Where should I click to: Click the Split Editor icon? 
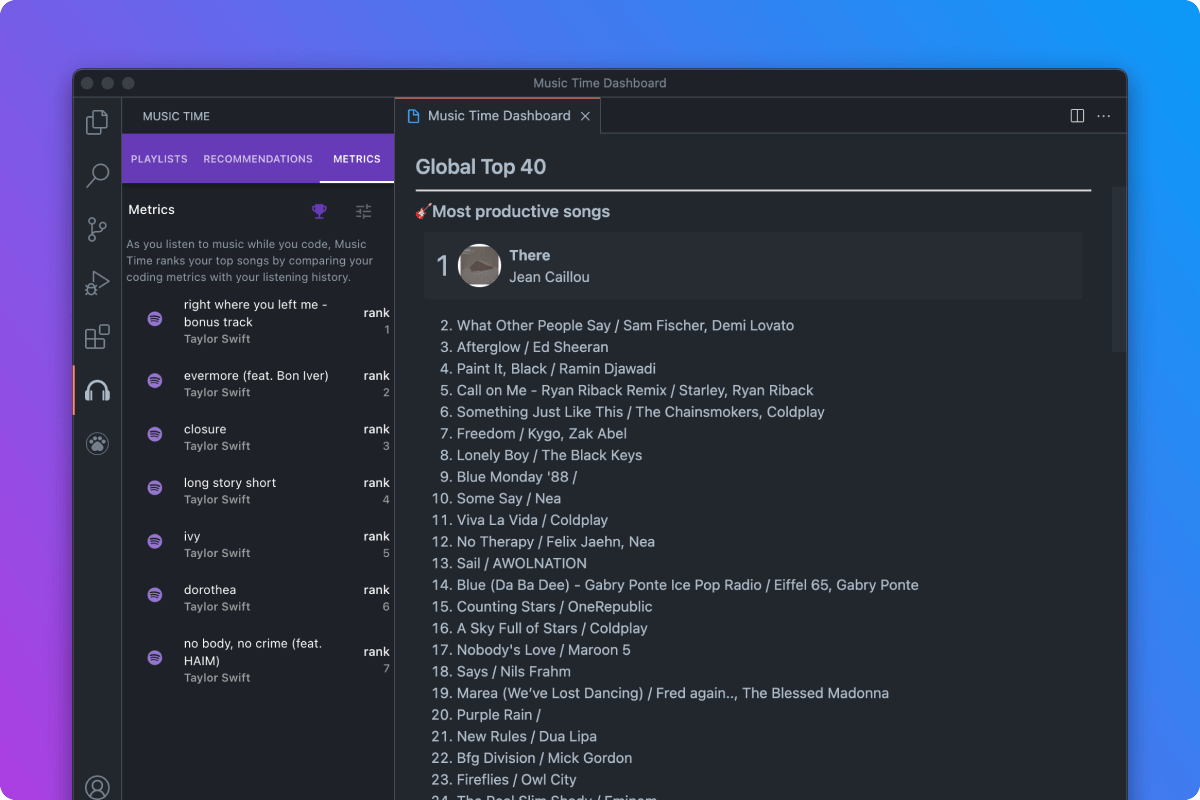1076,115
